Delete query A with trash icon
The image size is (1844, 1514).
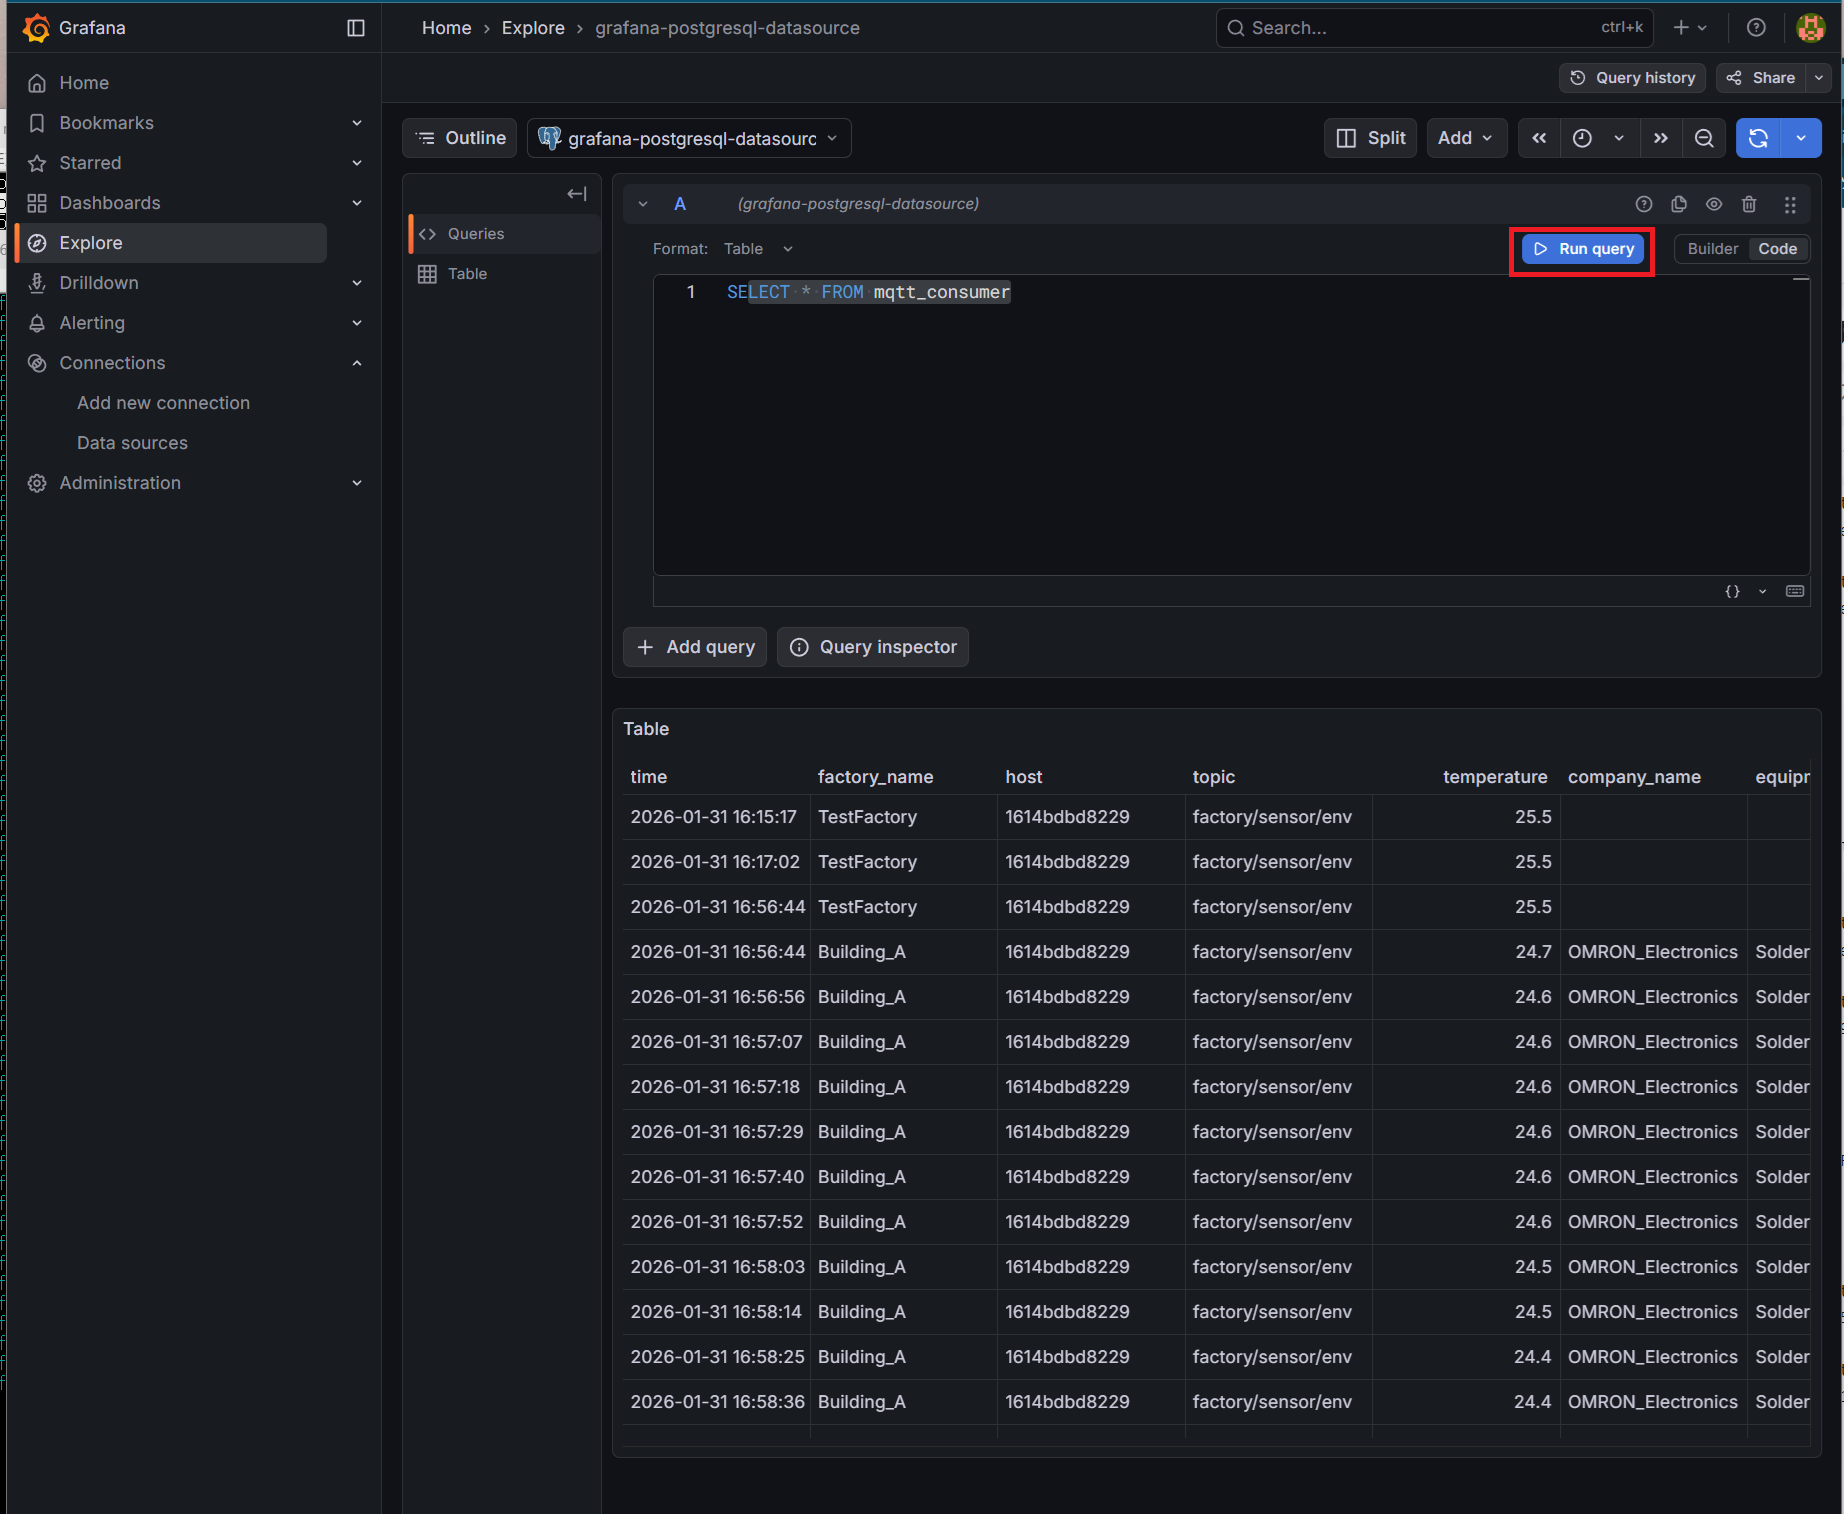[1749, 204]
